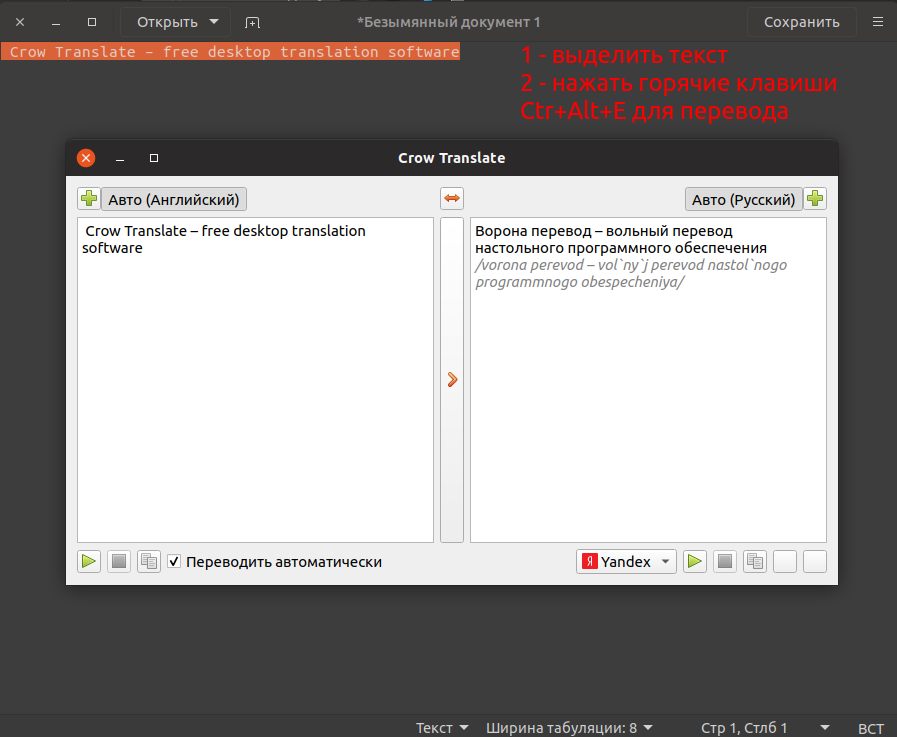The image size is (897, 737).
Task: Open the editor hamburger menu
Action: 878,22
